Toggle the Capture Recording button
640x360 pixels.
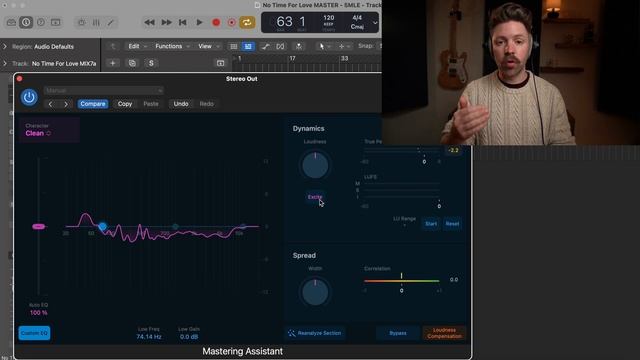(x=231, y=22)
